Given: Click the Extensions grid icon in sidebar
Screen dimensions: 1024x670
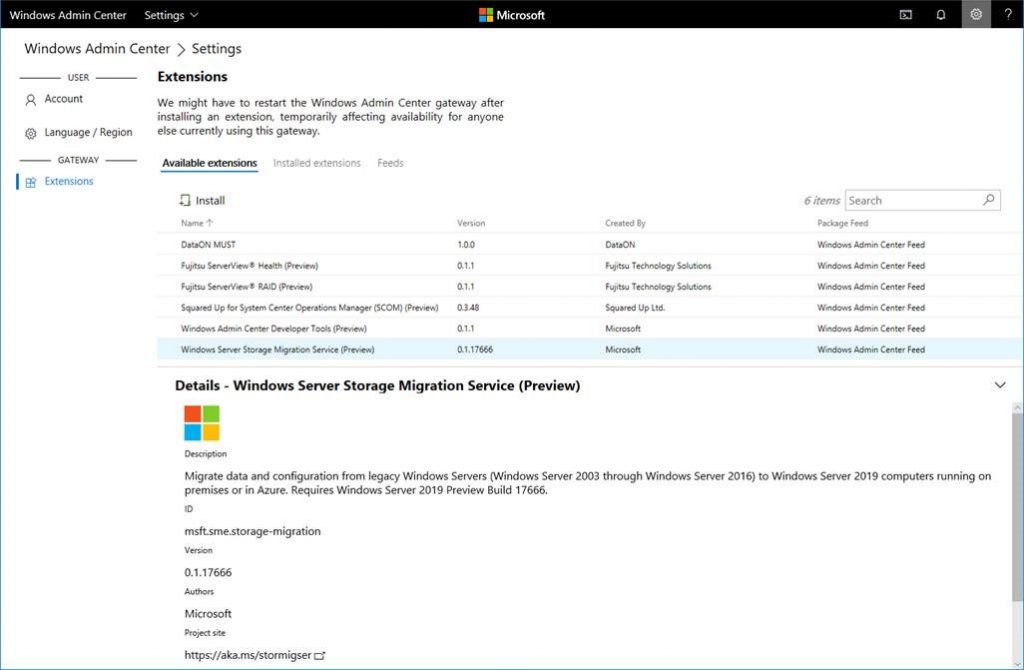Looking at the screenshot, I should [x=30, y=182].
